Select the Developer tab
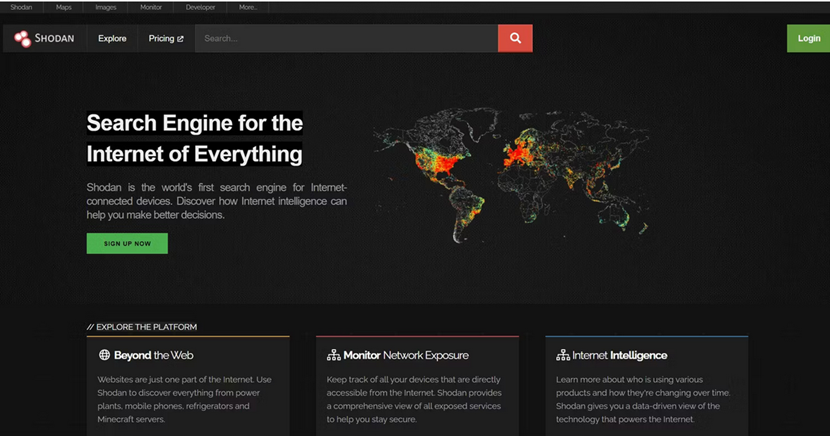Image resolution: width=830 pixels, height=436 pixels. coord(200,7)
